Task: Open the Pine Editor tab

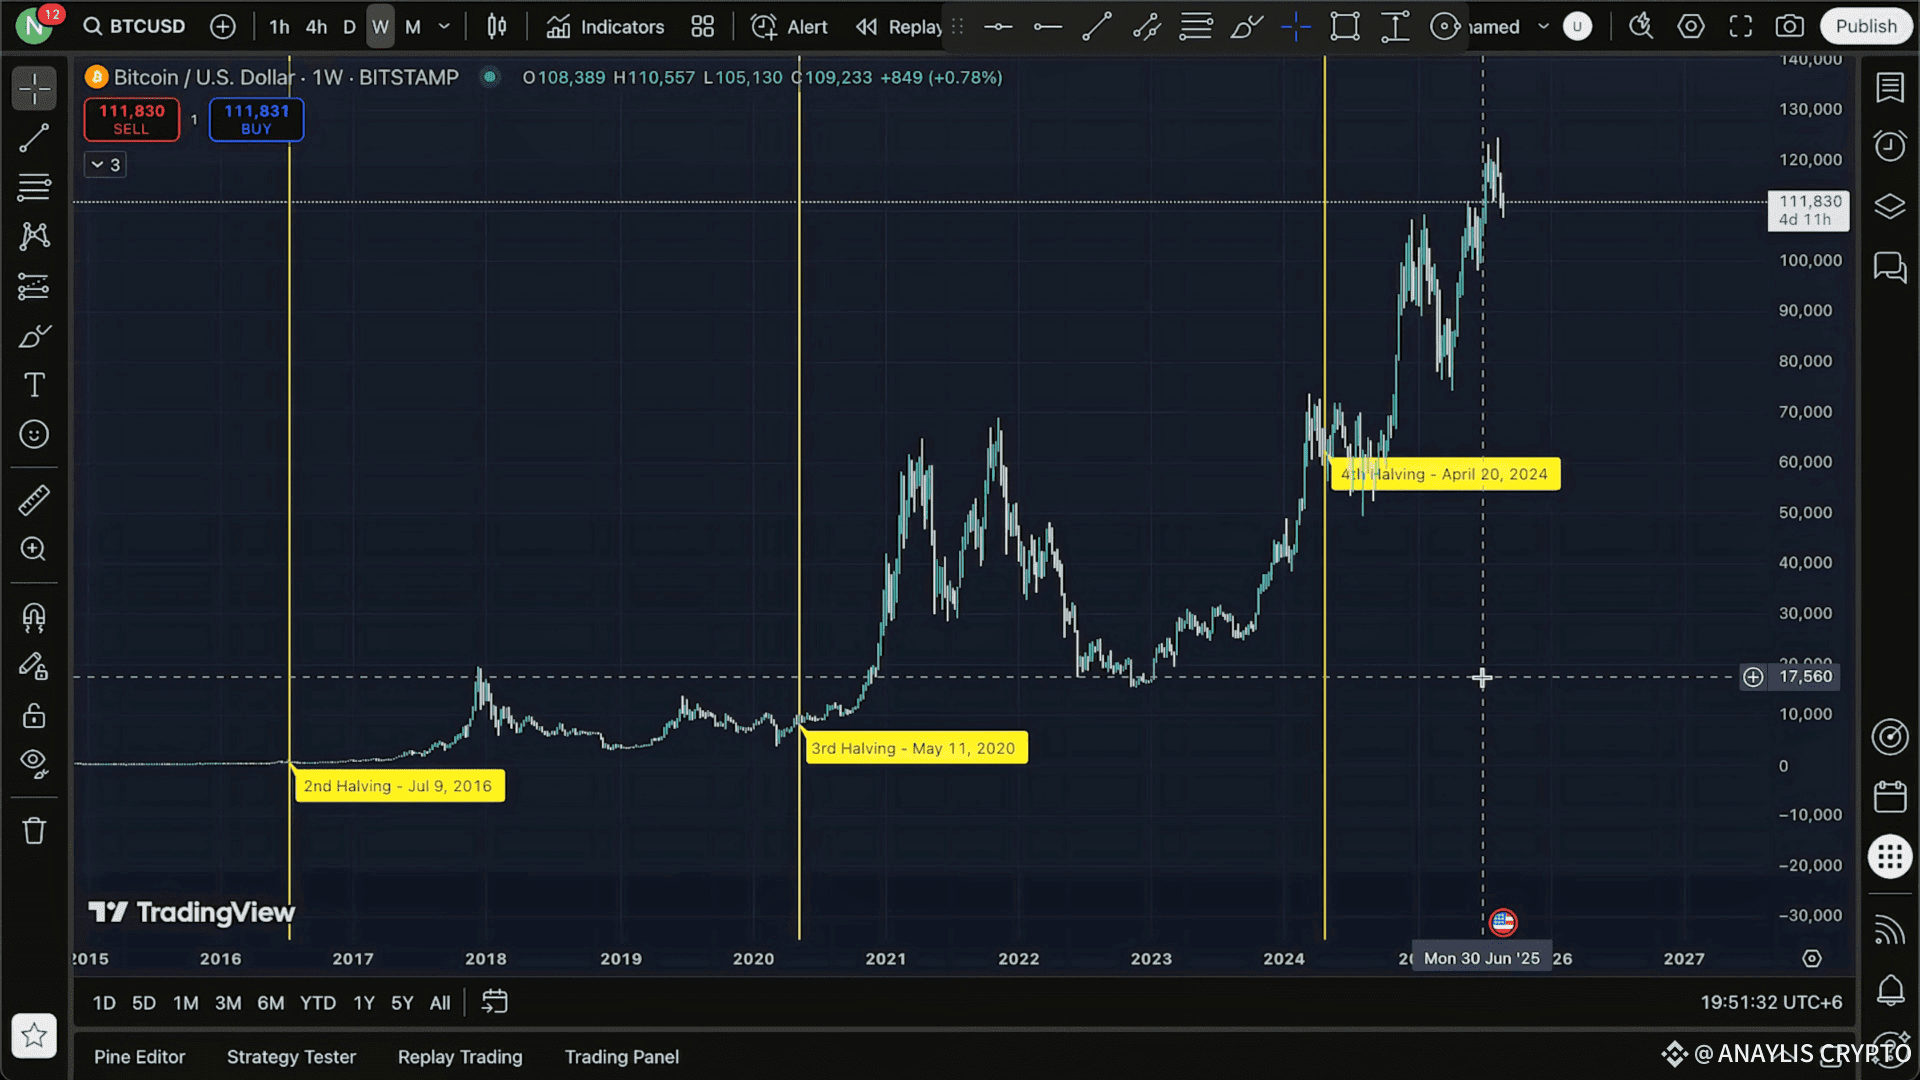Action: [x=140, y=1057]
